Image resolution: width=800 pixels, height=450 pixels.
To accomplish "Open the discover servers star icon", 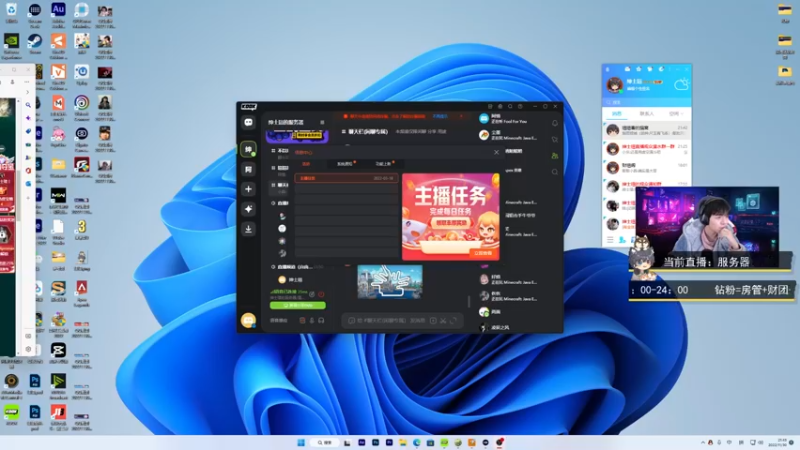I will click(248, 209).
